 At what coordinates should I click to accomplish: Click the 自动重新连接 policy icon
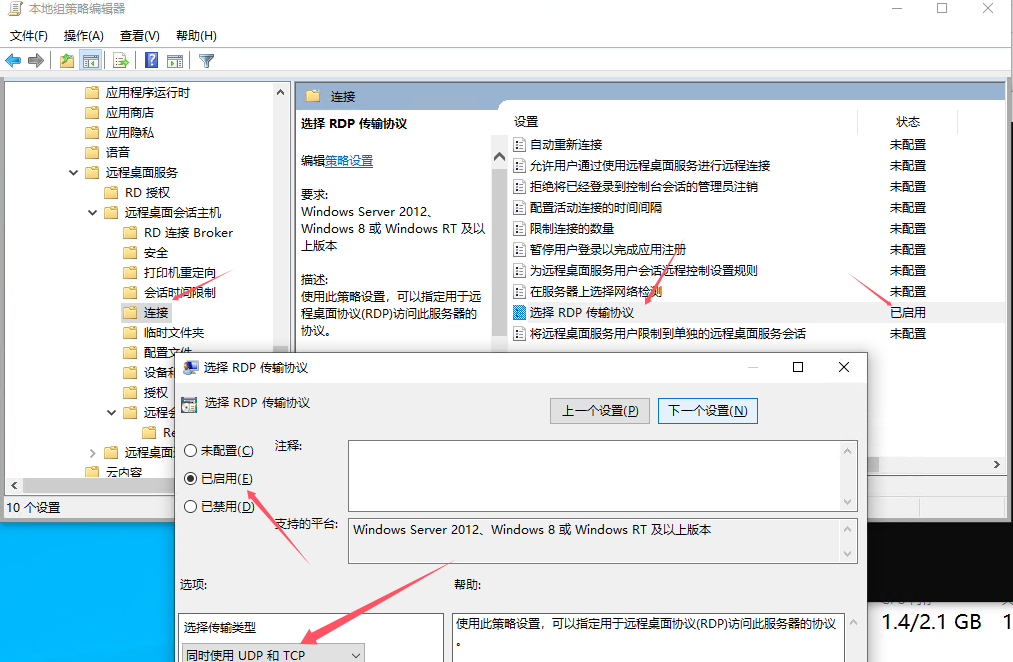coord(519,145)
